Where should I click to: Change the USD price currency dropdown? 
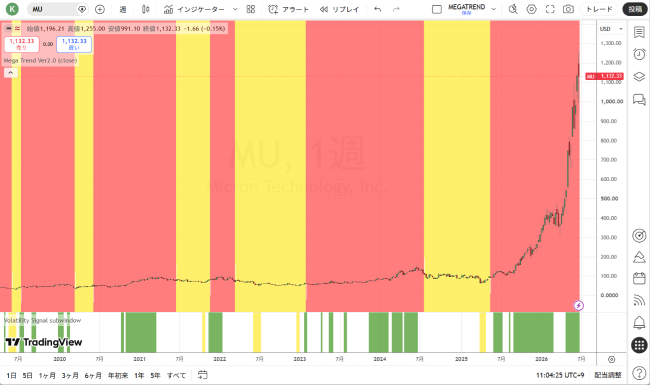click(611, 29)
